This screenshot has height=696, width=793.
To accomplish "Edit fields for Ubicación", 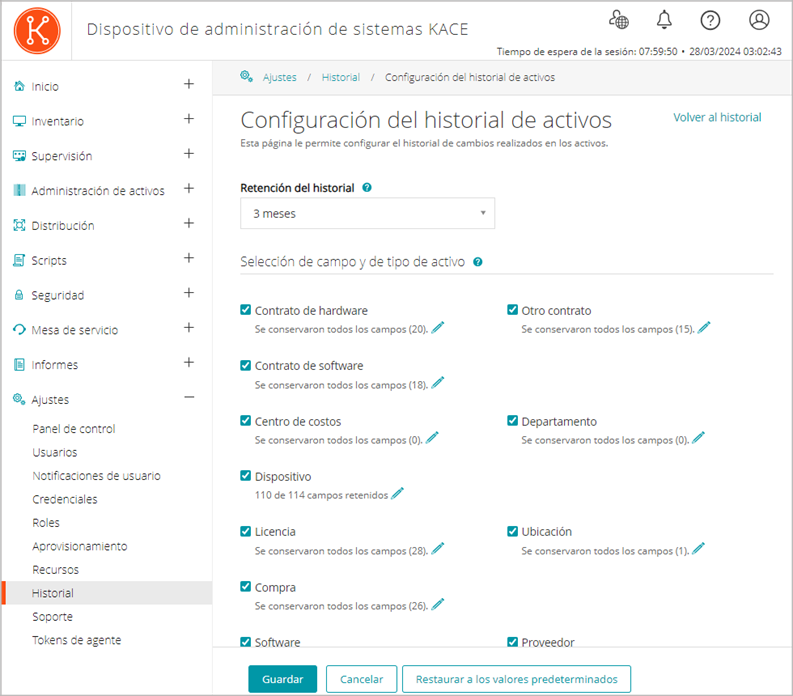I will [x=698, y=548].
